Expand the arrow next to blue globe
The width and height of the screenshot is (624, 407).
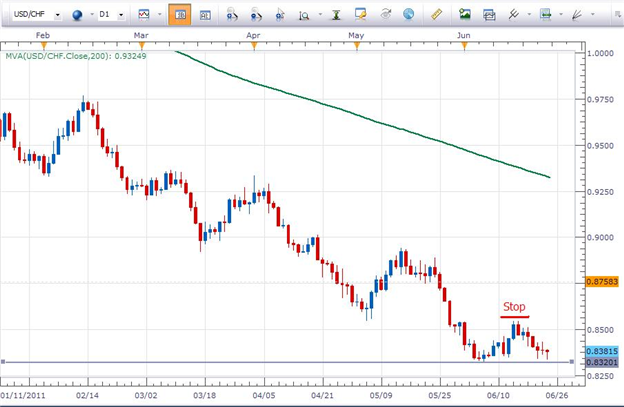click(x=92, y=15)
